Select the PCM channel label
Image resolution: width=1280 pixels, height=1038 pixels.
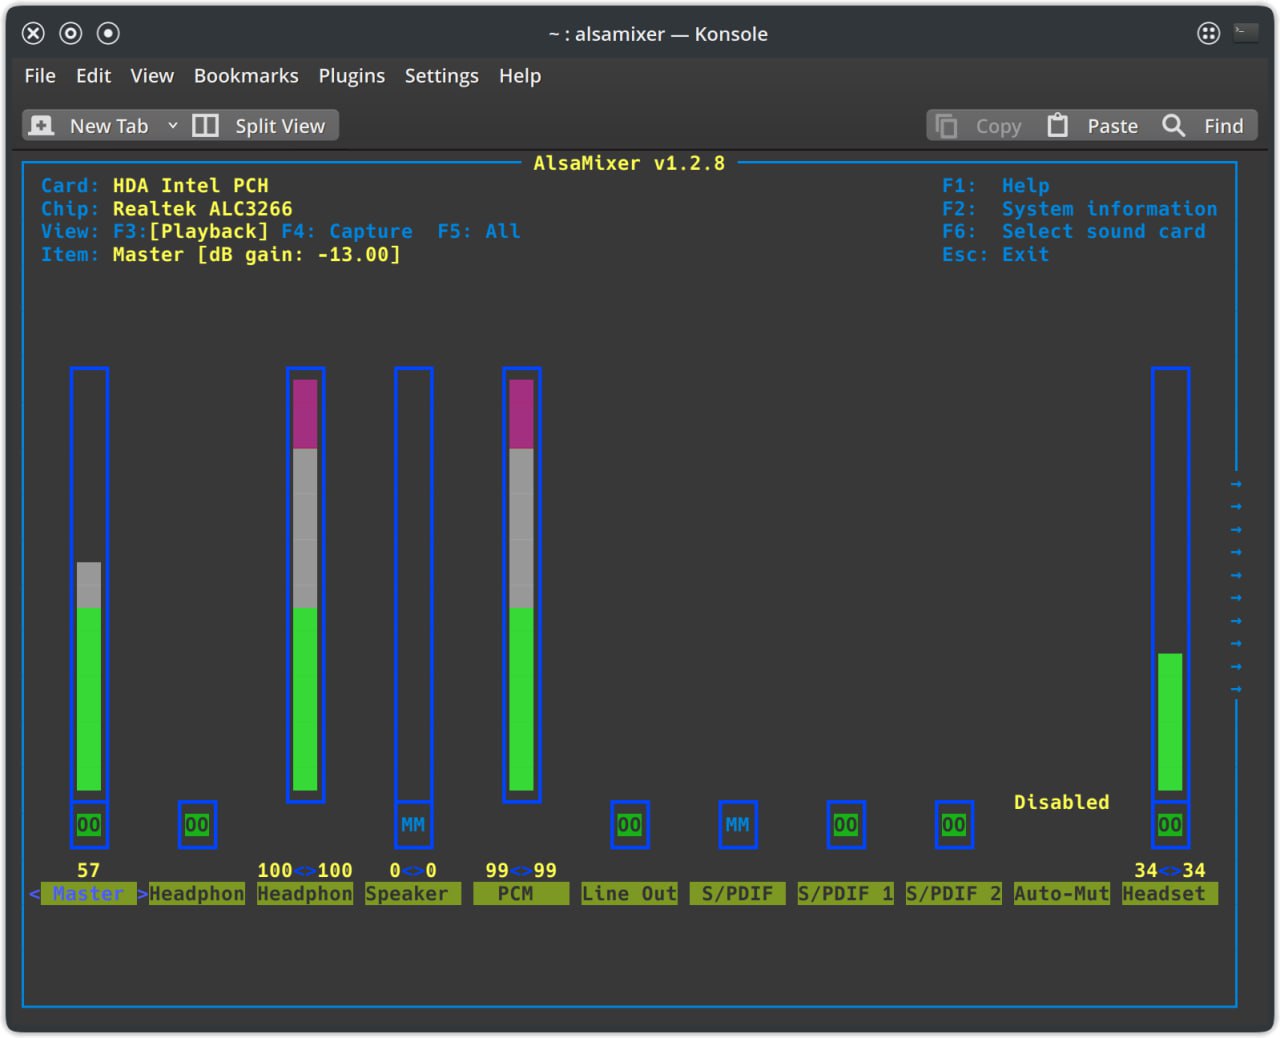coord(521,894)
